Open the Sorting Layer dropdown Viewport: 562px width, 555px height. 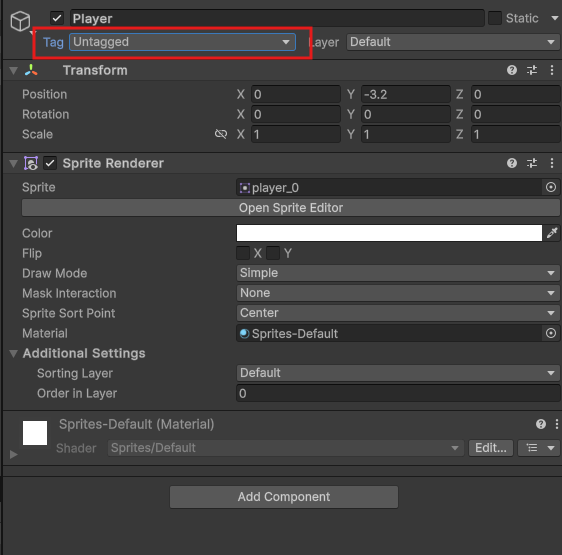[398, 373]
